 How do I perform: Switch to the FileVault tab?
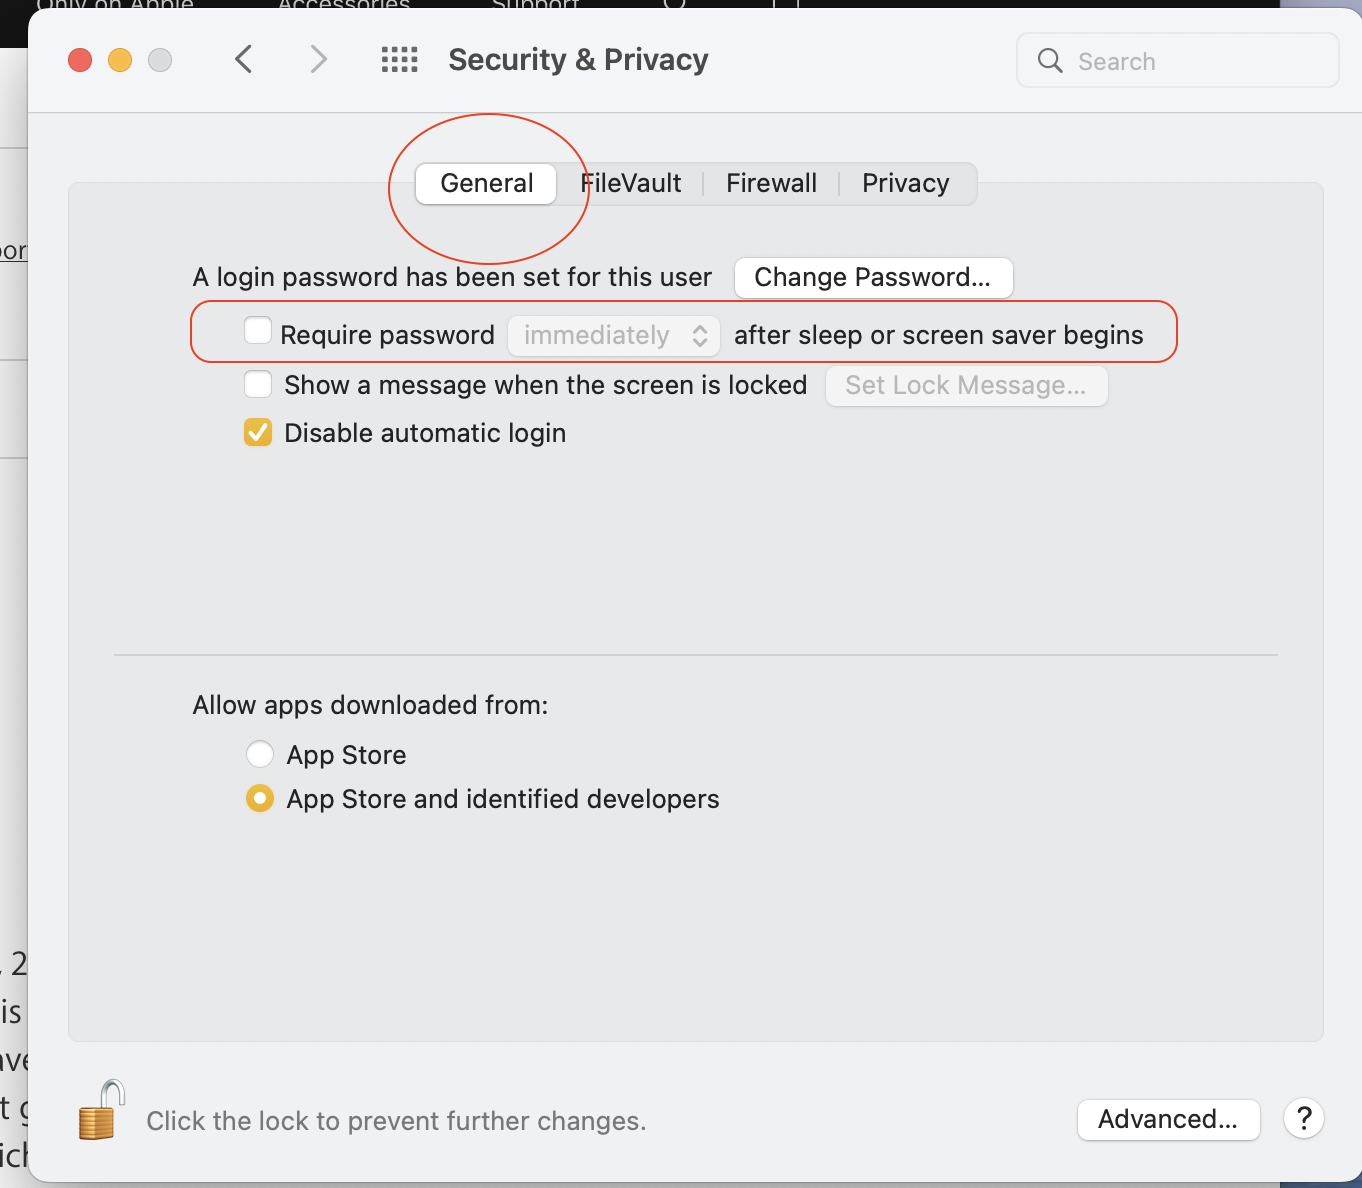tap(633, 183)
